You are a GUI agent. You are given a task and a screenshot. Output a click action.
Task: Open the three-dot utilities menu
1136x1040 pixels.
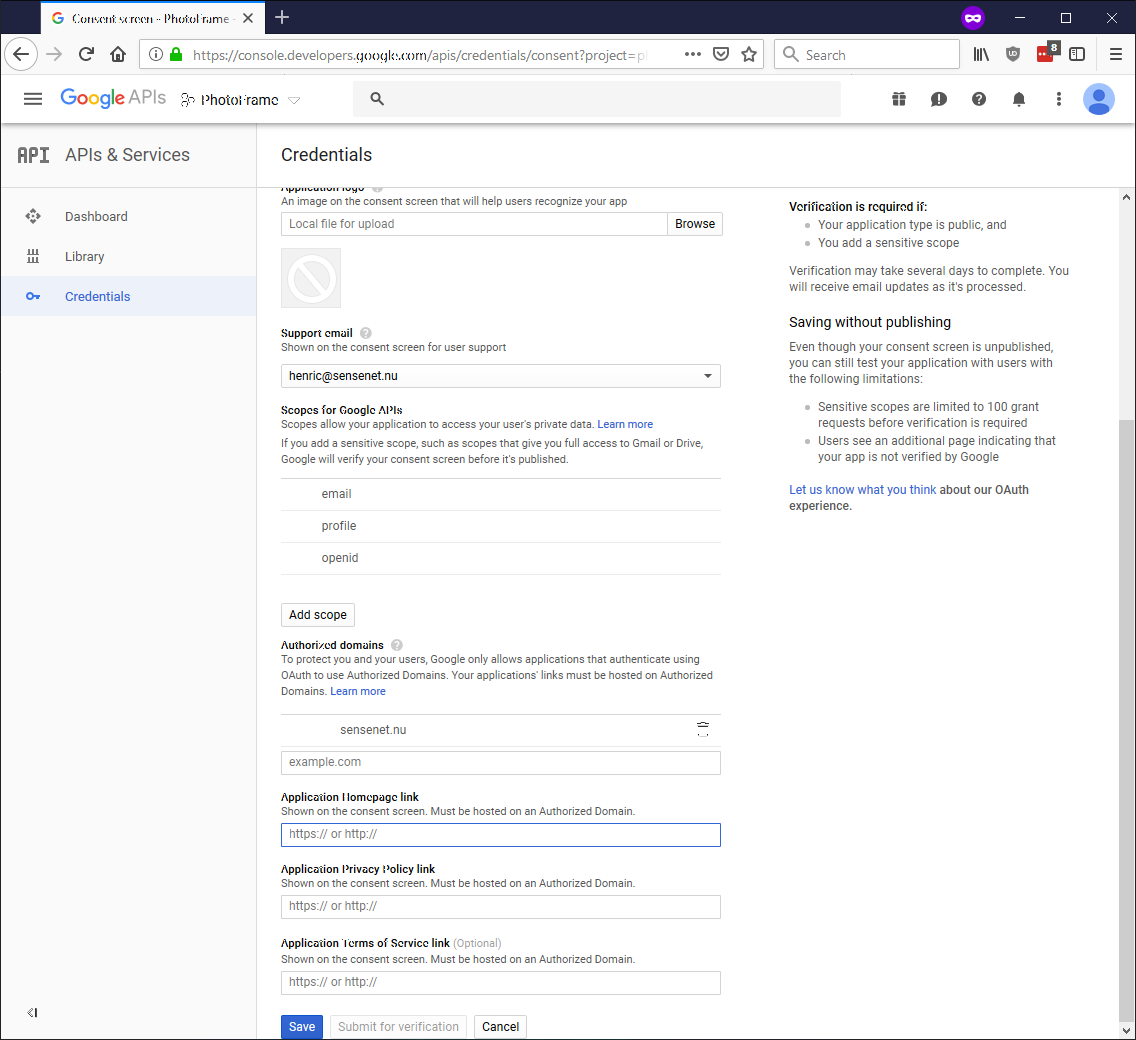pyautogui.click(x=1058, y=99)
